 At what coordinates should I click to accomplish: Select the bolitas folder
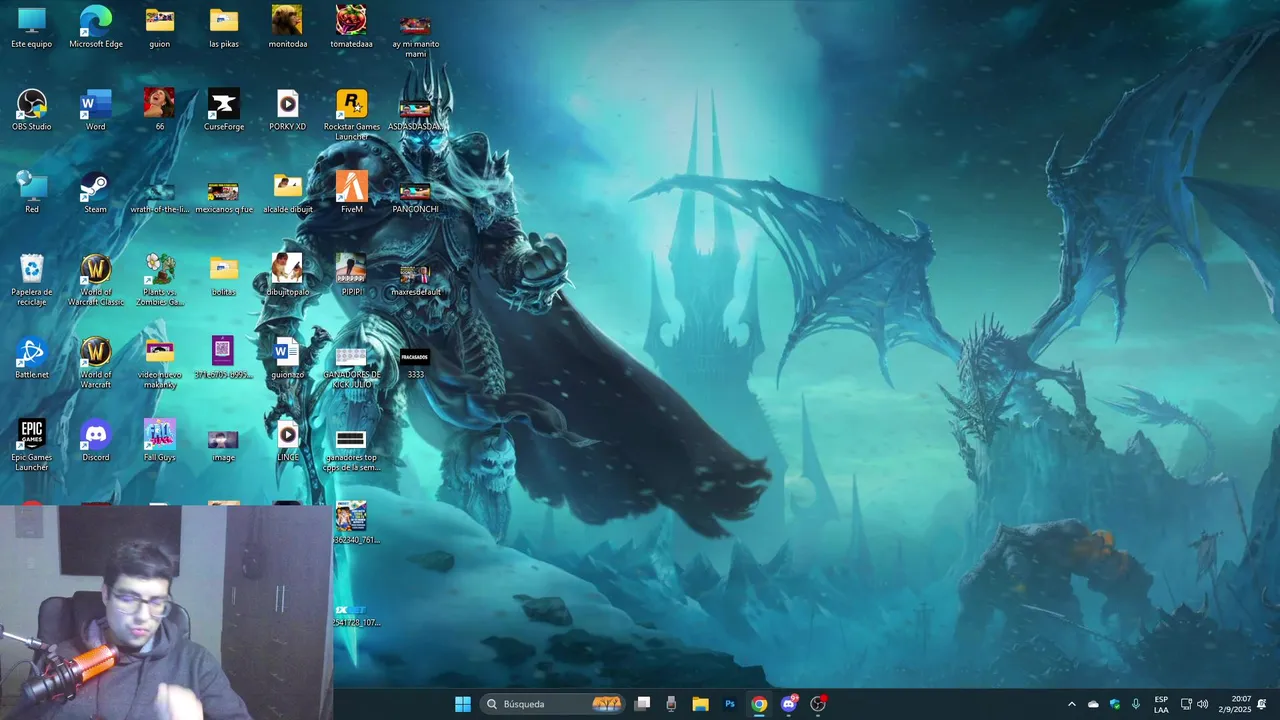(224, 275)
